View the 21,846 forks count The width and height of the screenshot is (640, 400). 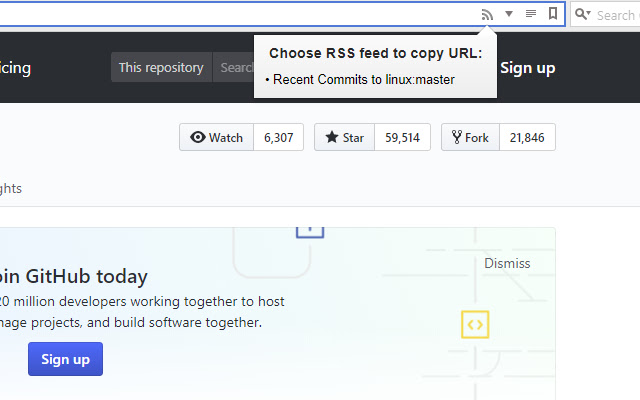coord(527,137)
